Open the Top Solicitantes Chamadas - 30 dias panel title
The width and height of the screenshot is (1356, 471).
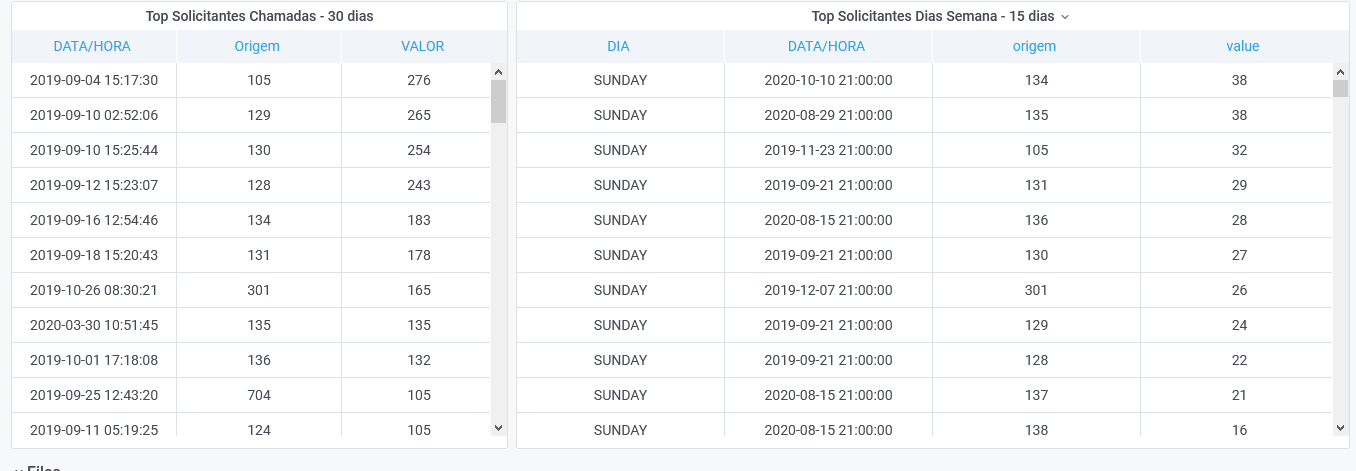pos(260,16)
